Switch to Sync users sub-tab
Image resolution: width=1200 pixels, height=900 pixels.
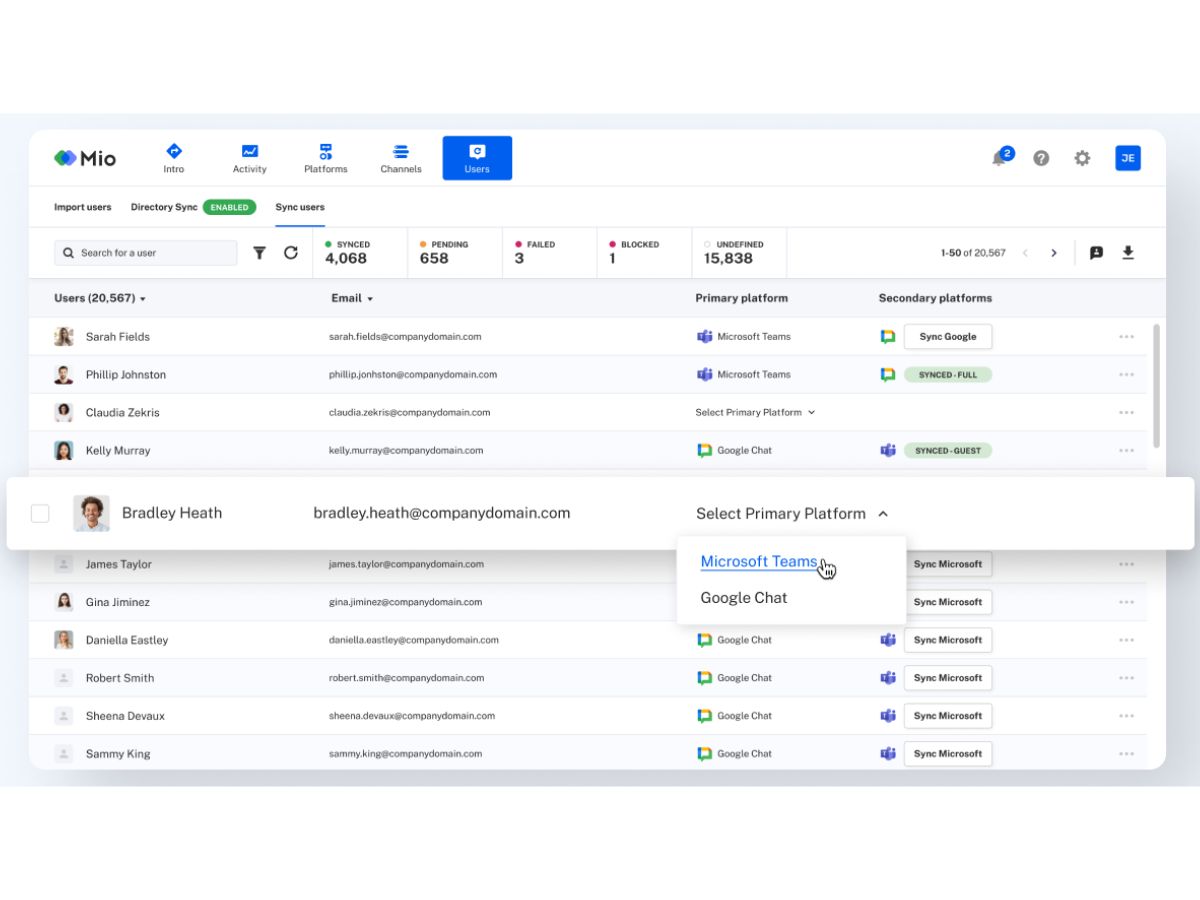click(x=300, y=207)
